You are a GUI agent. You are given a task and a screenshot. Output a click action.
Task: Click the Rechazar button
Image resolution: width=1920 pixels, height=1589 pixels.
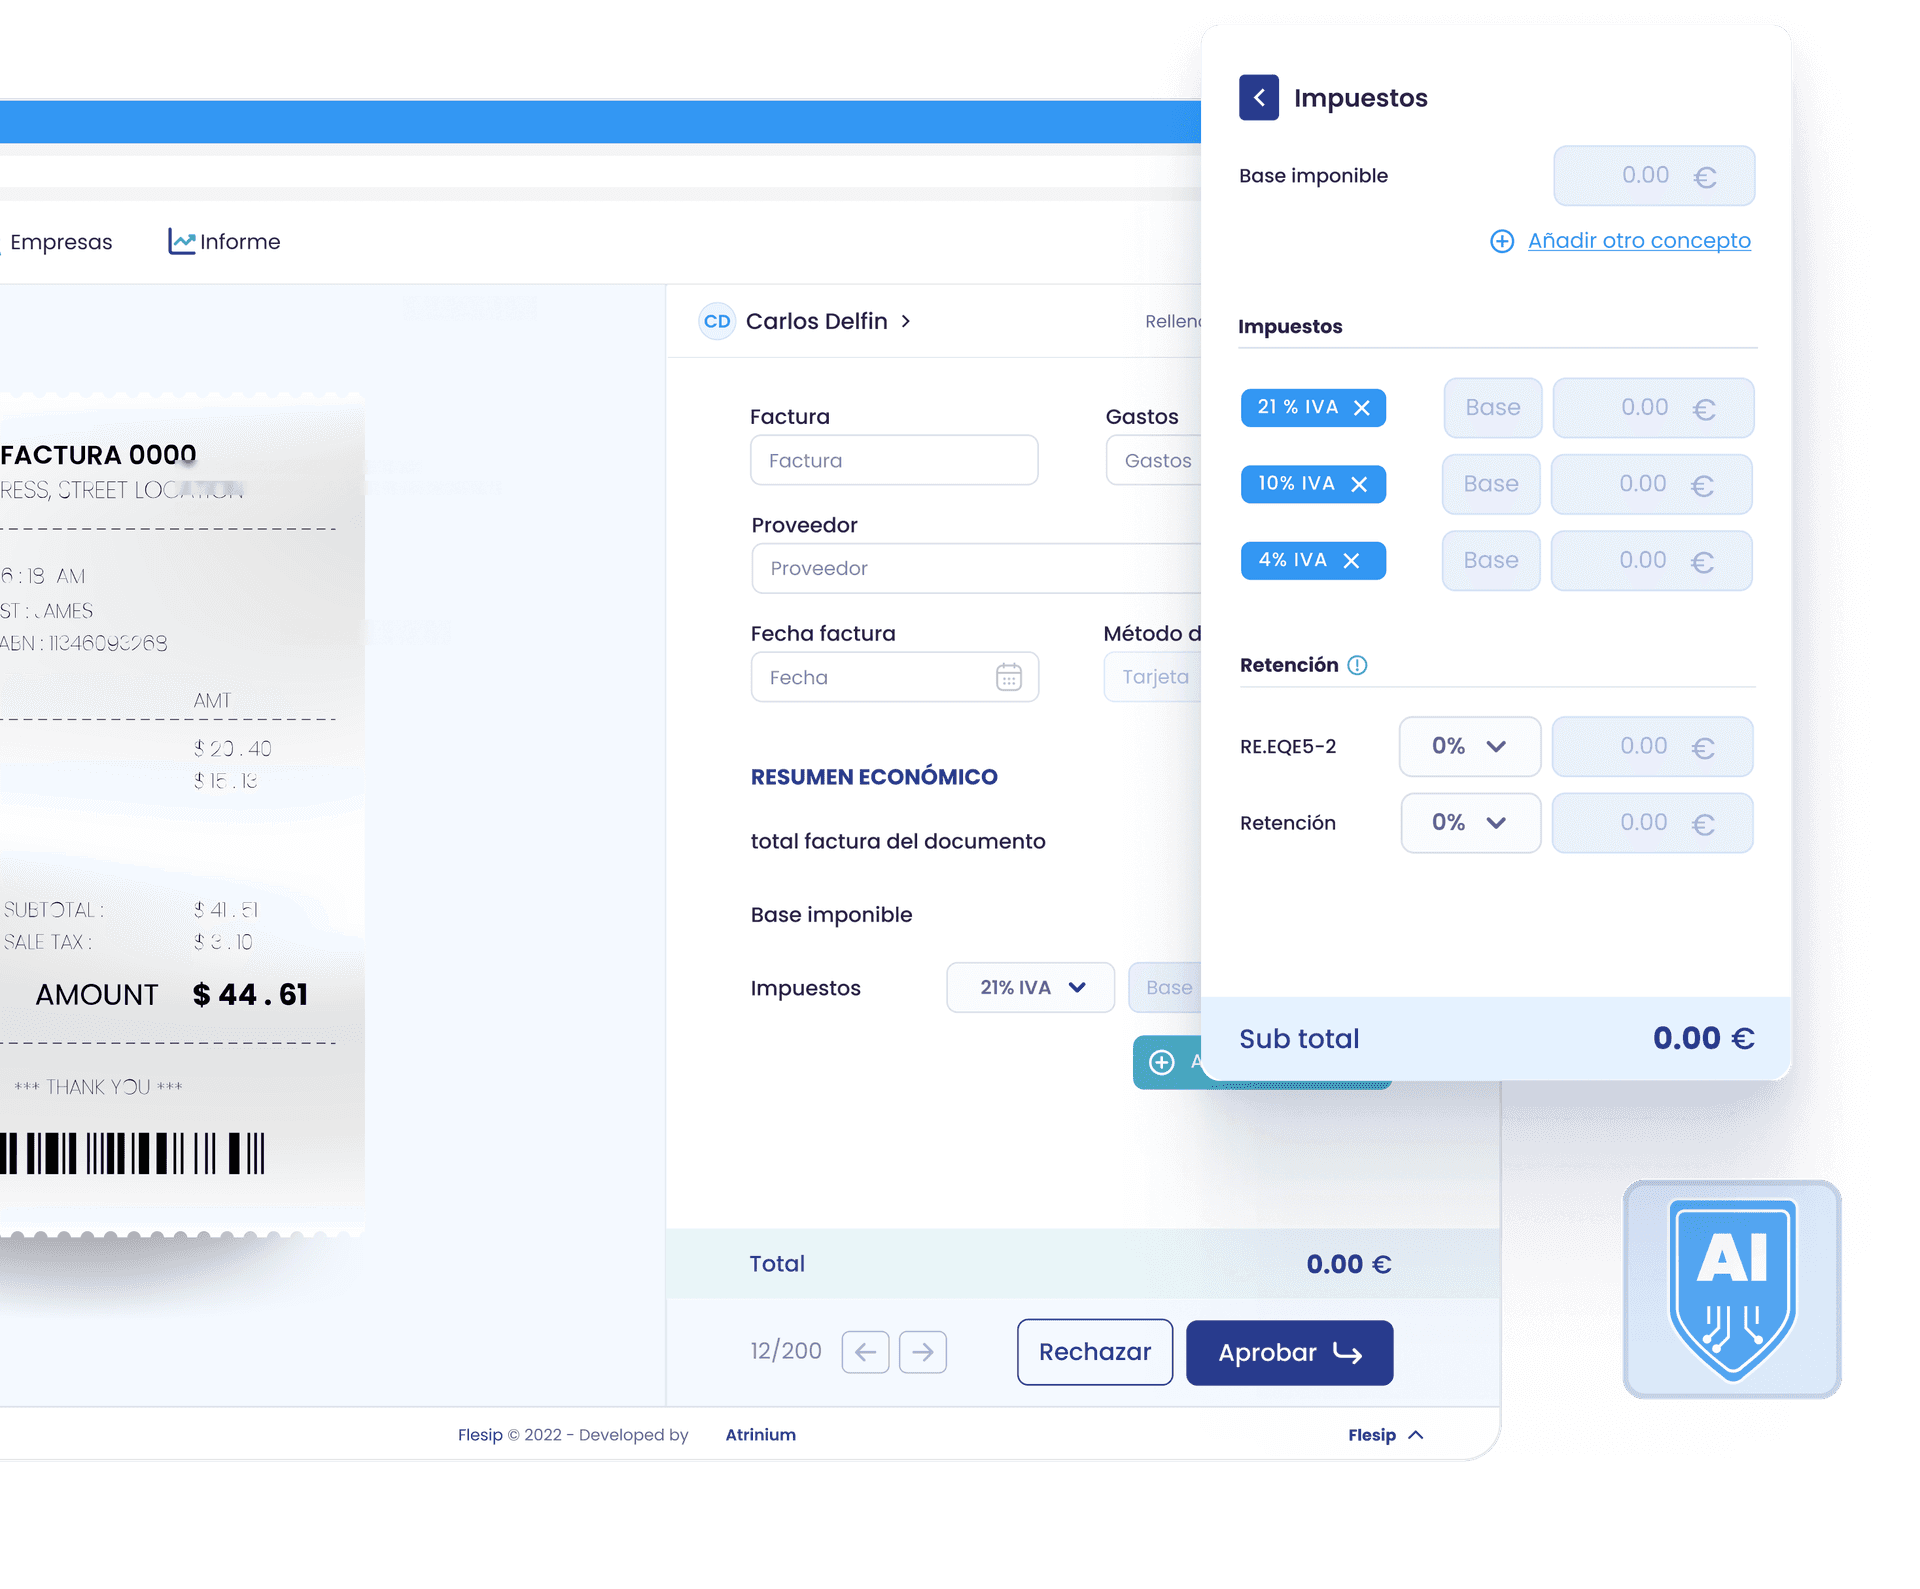(x=1095, y=1352)
